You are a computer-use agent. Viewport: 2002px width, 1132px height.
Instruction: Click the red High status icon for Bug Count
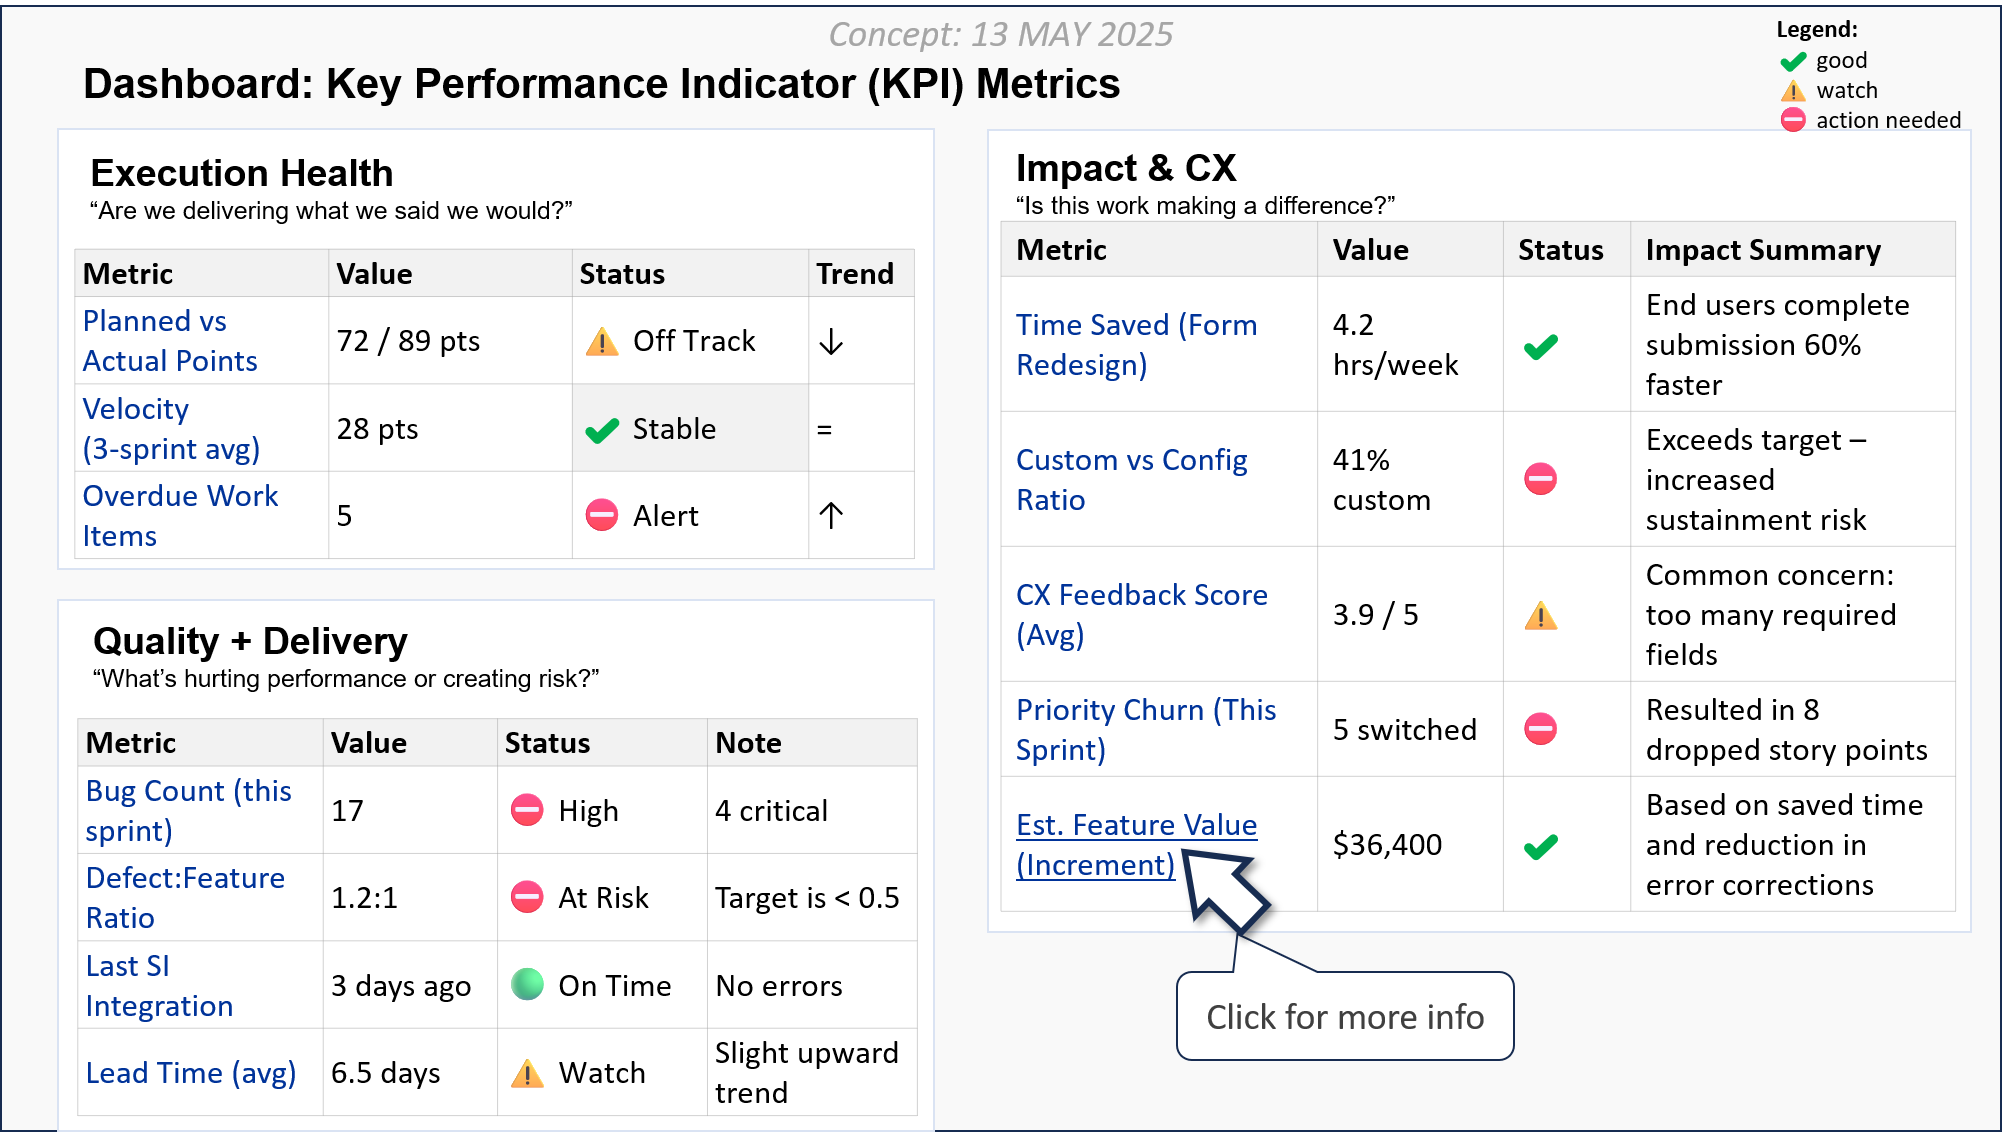[x=527, y=810]
